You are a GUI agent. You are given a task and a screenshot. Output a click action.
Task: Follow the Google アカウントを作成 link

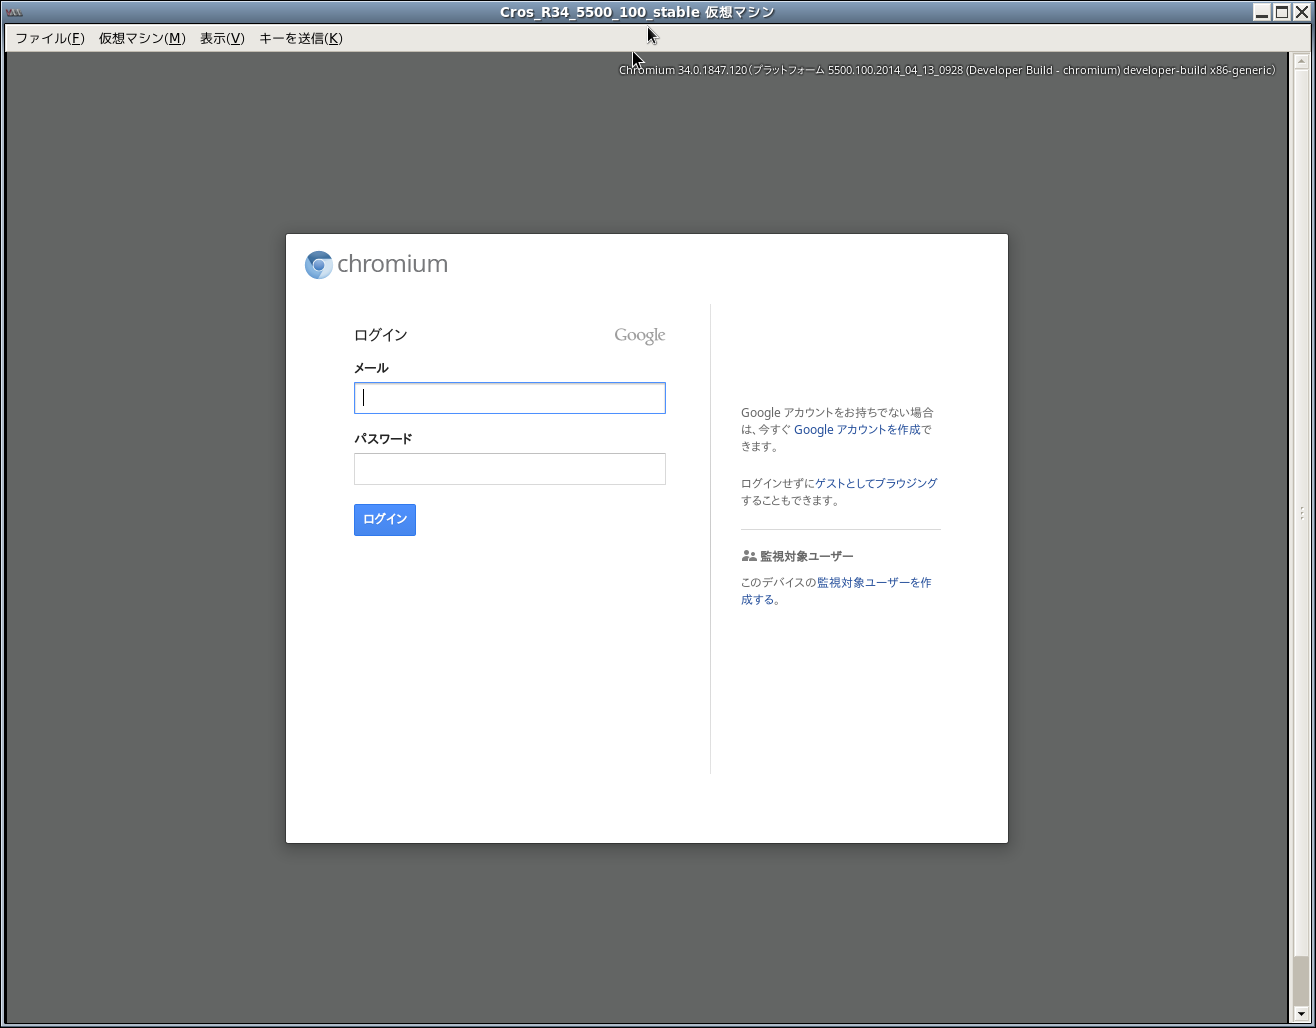coord(857,430)
